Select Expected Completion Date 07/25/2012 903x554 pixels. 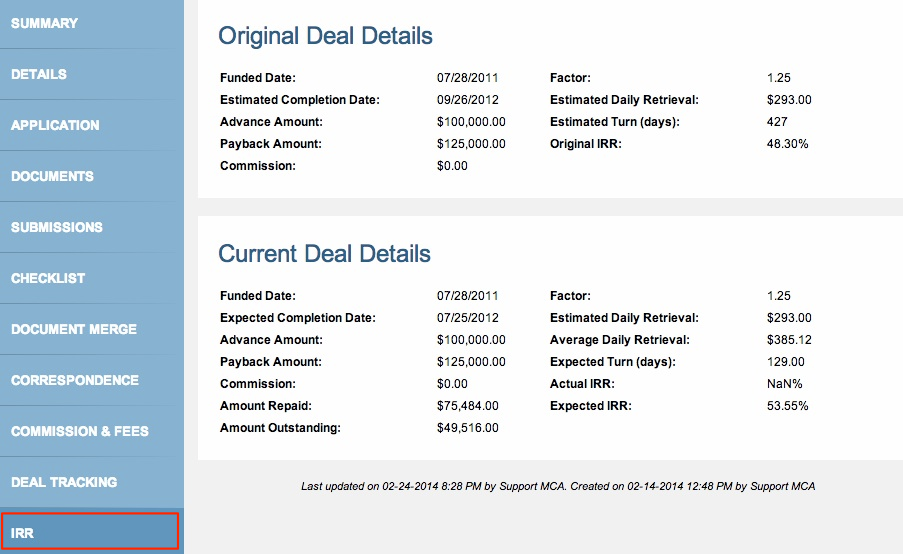[x=468, y=318]
